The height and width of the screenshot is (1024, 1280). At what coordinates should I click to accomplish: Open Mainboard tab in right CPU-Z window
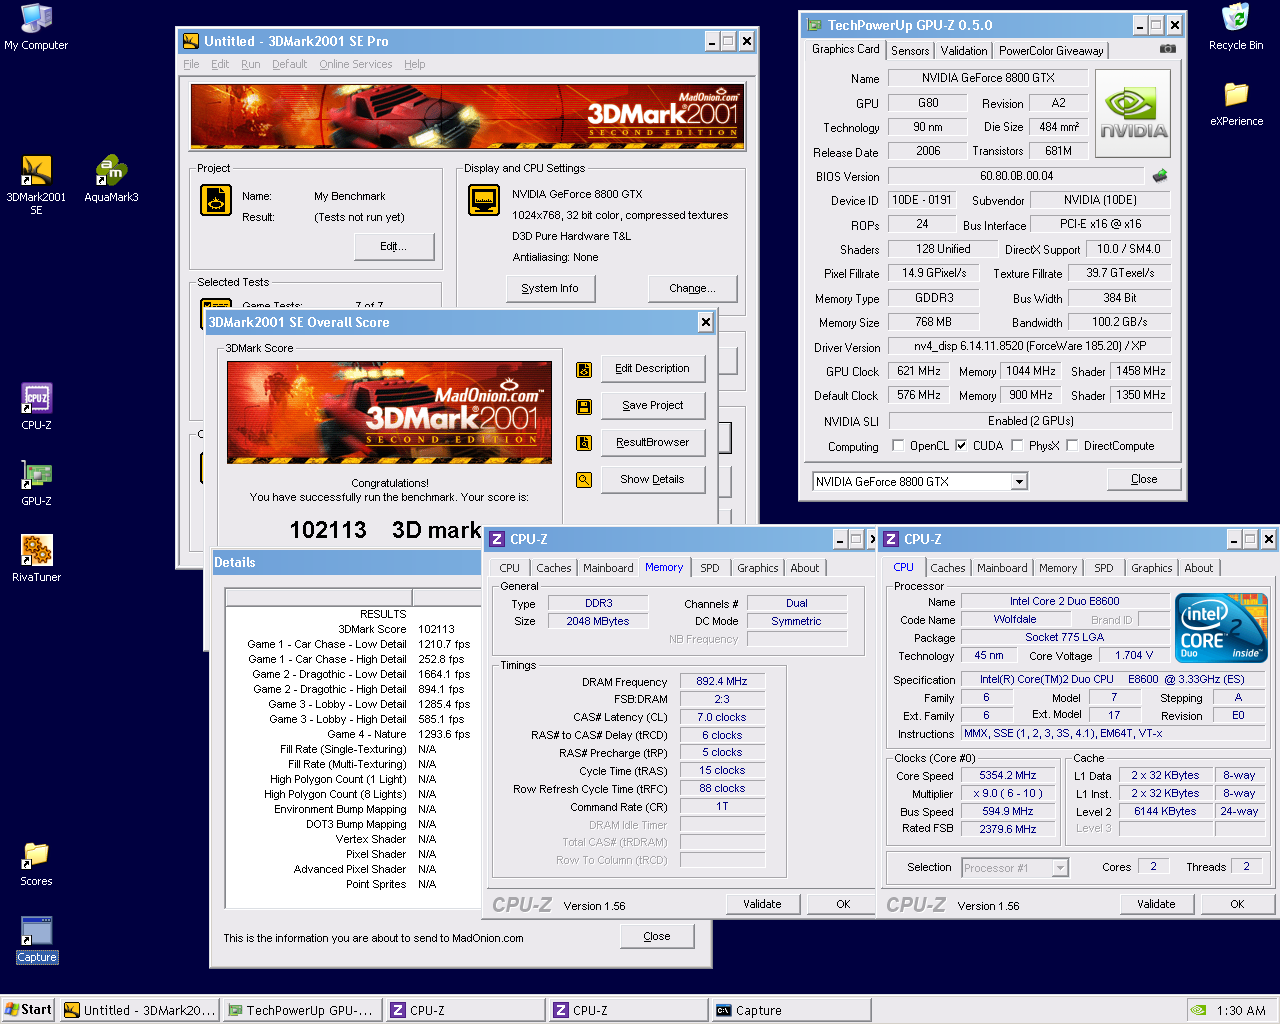(x=1003, y=568)
